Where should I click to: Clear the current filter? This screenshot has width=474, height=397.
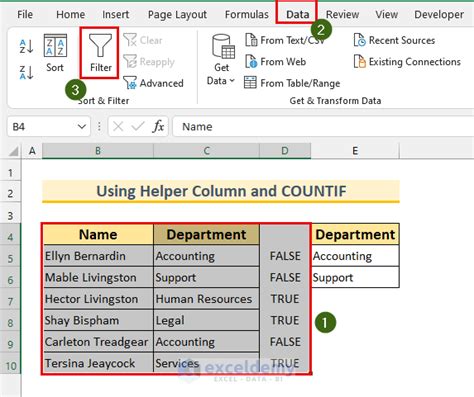pos(143,40)
